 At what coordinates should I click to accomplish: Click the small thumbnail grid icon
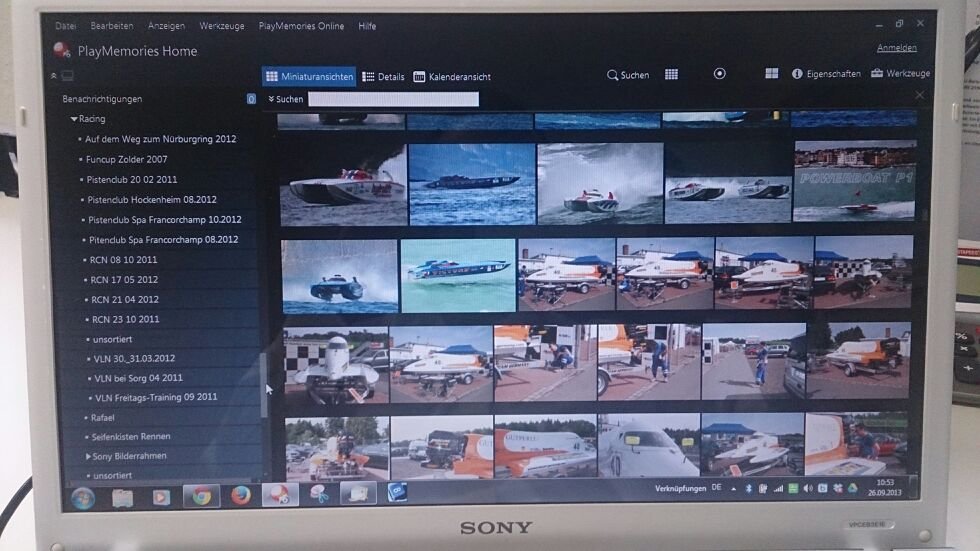[x=671, y=74]
